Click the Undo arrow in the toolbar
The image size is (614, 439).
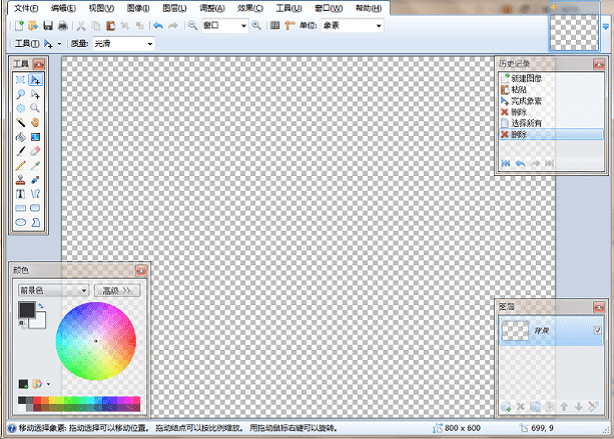coord(157,25)
